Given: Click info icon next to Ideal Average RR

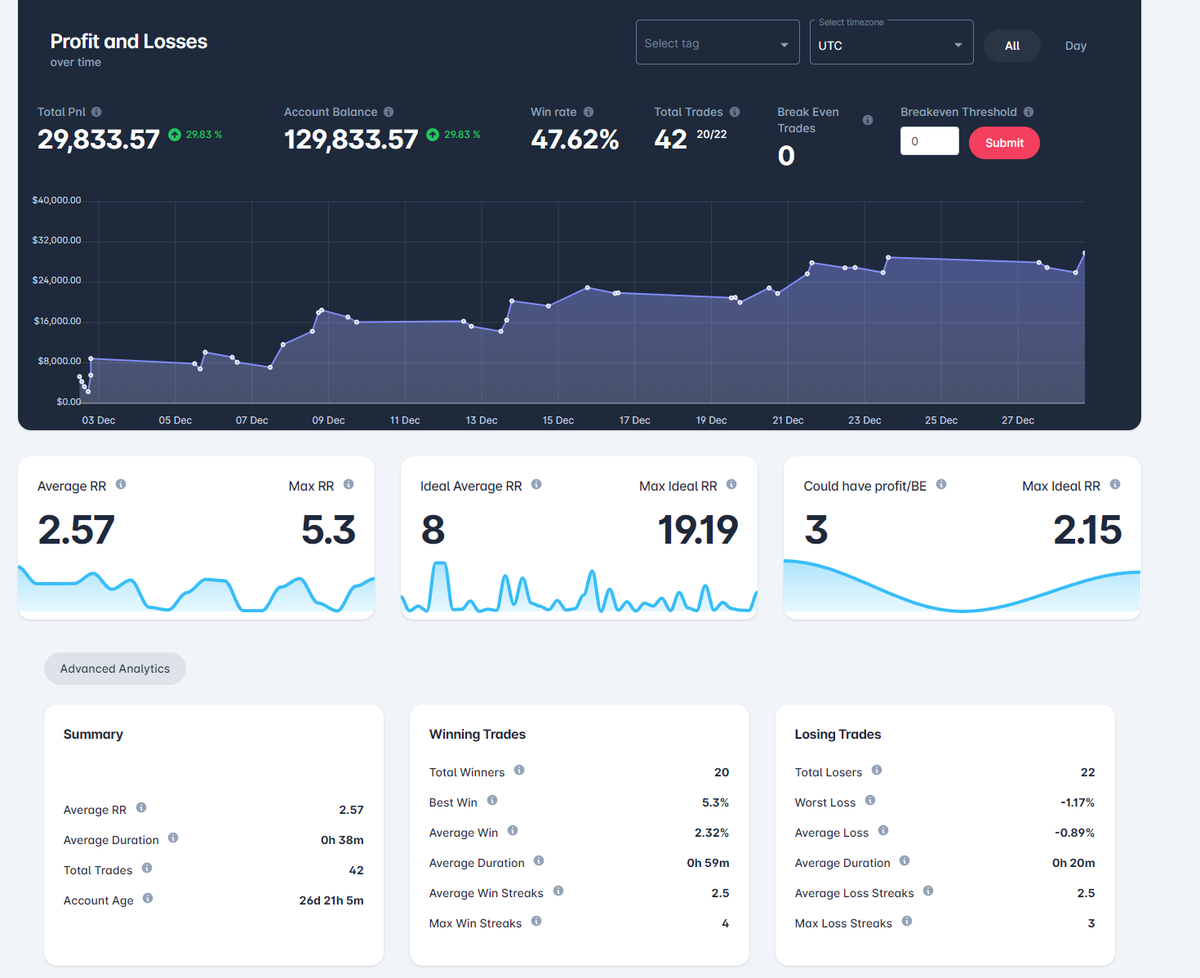Looking at the screenshot, I should tap(536, 485).
